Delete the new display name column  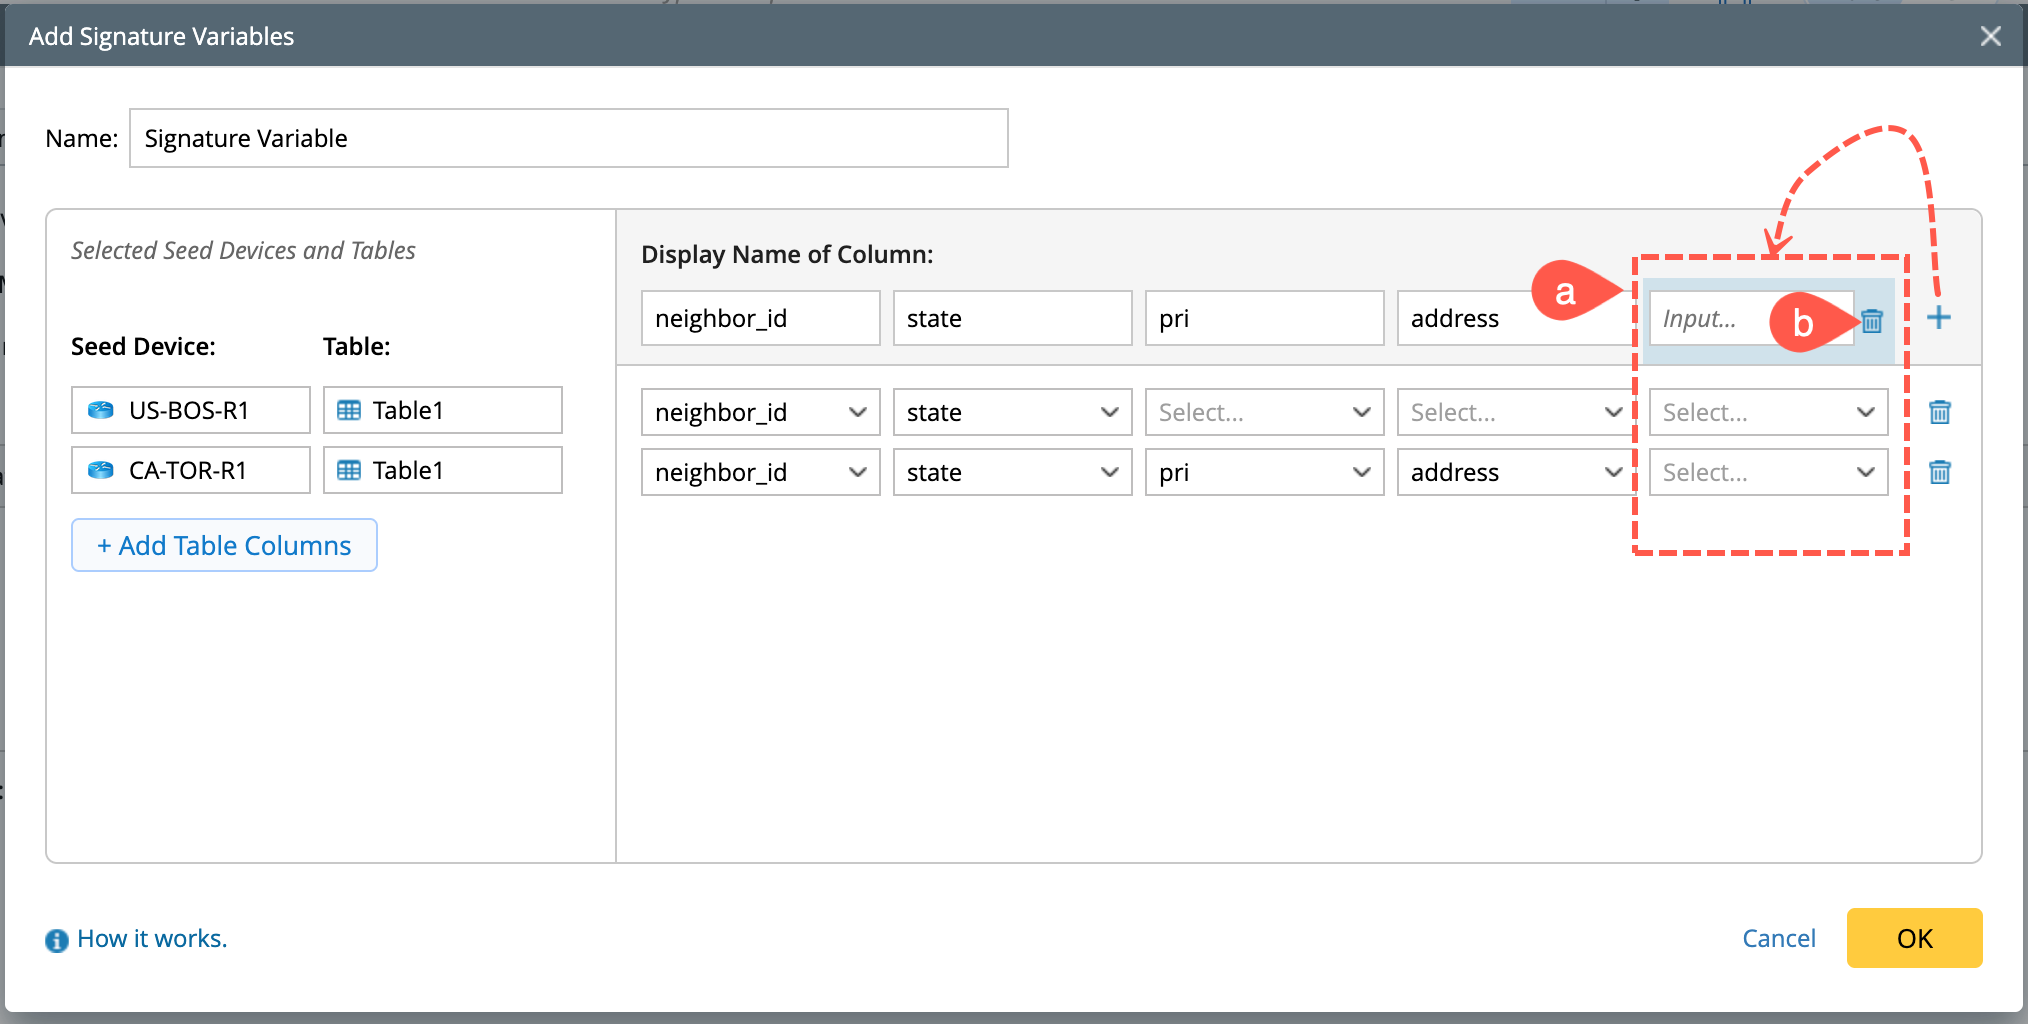coord(1872,321)
